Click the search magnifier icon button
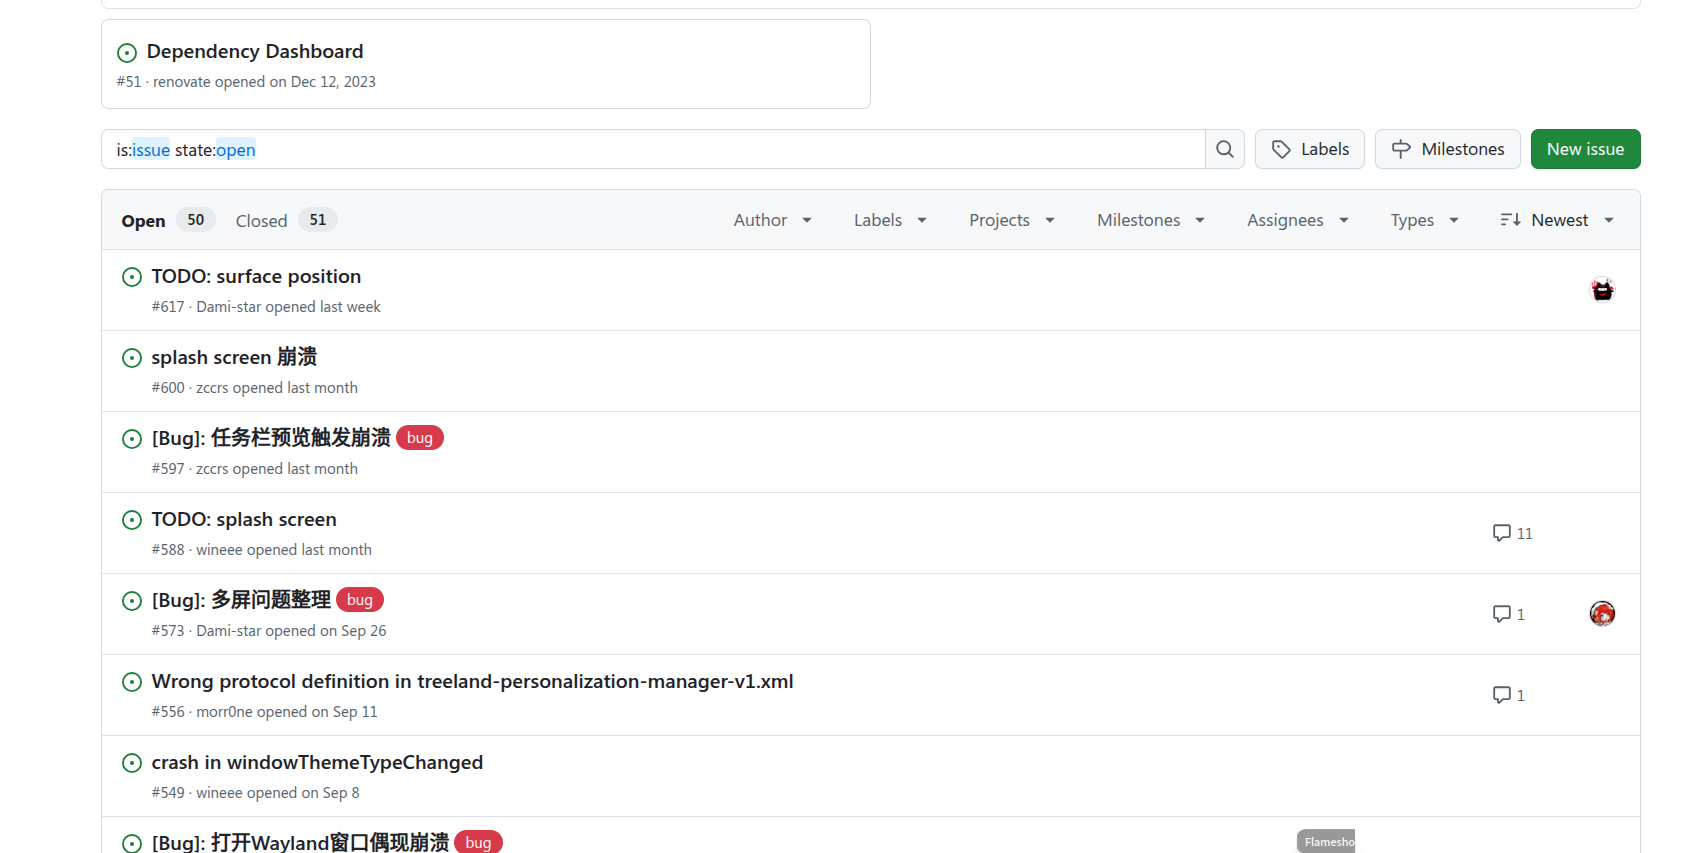1682x853 pixels. point(1225,149)
